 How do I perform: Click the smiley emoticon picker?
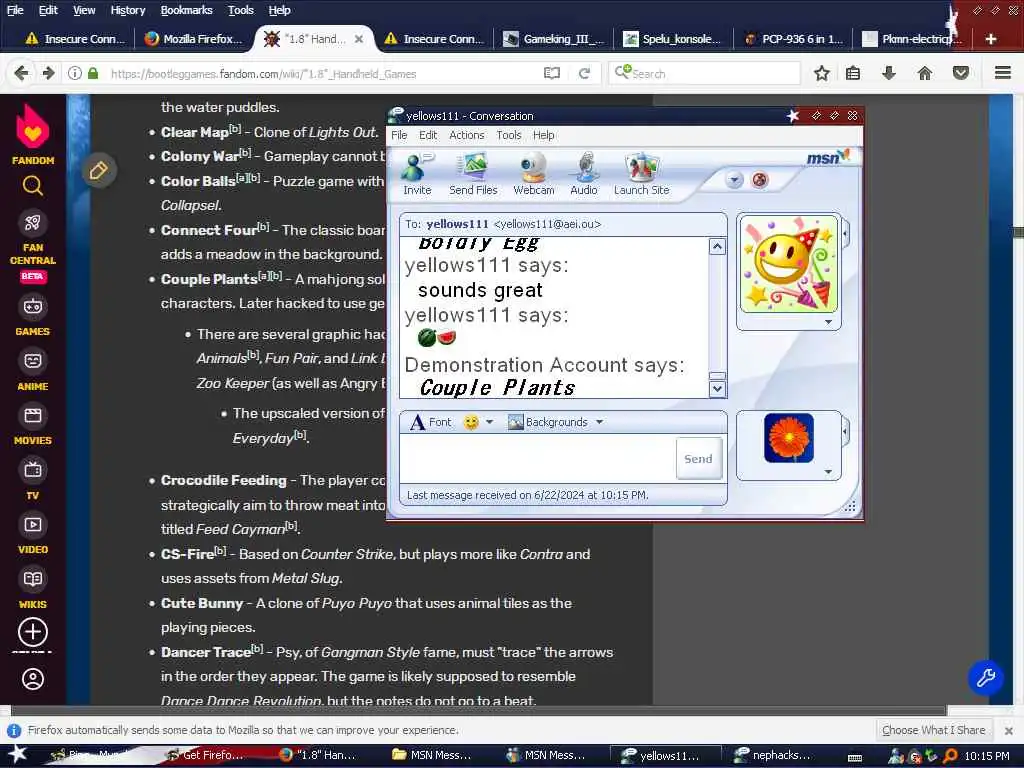(471, 423)
